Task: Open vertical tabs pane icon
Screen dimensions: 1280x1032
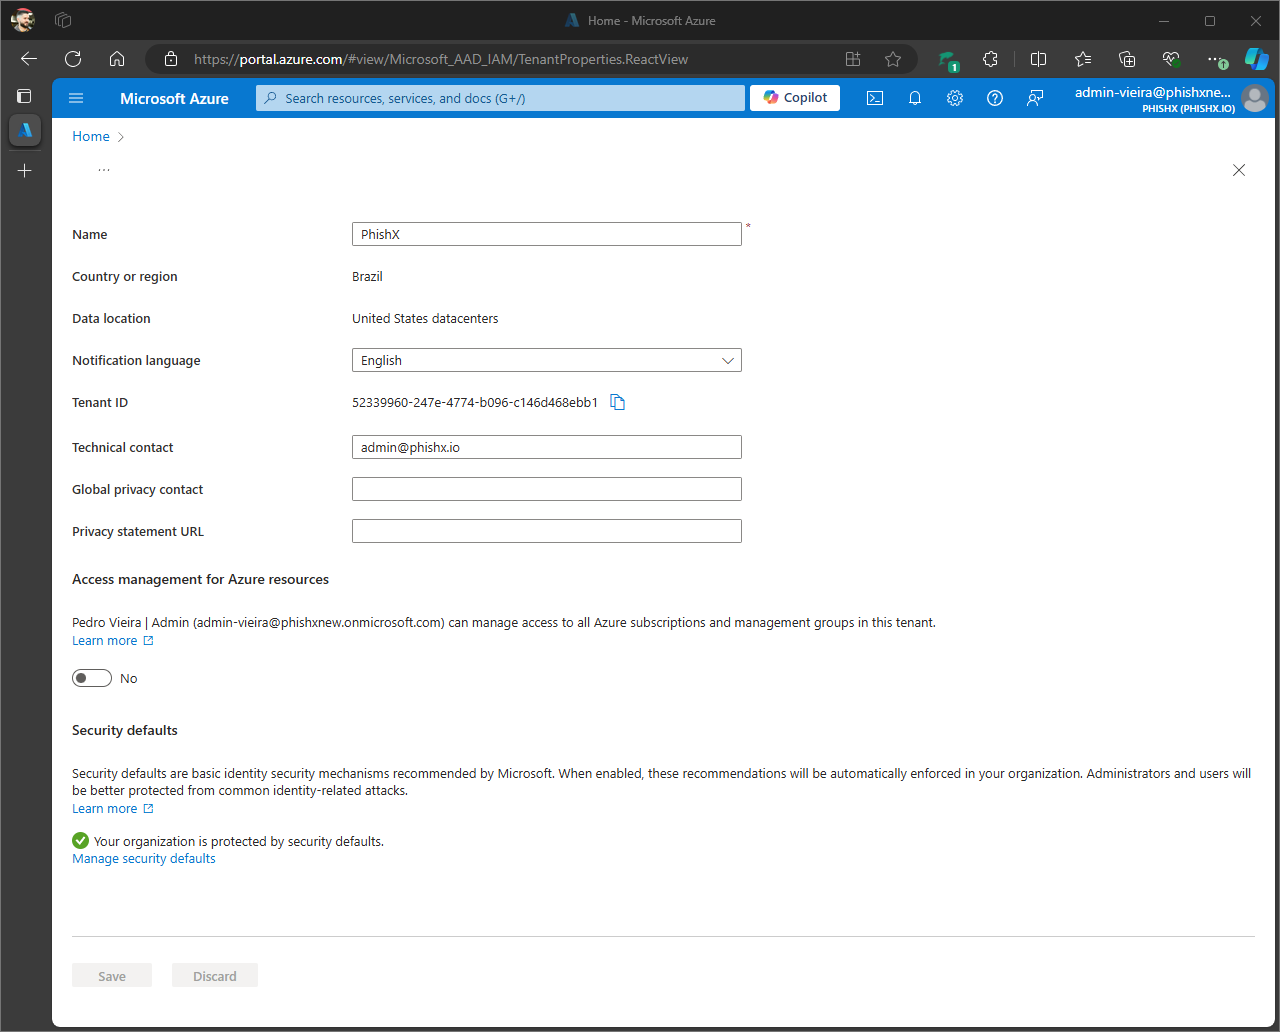Action: 25,96
